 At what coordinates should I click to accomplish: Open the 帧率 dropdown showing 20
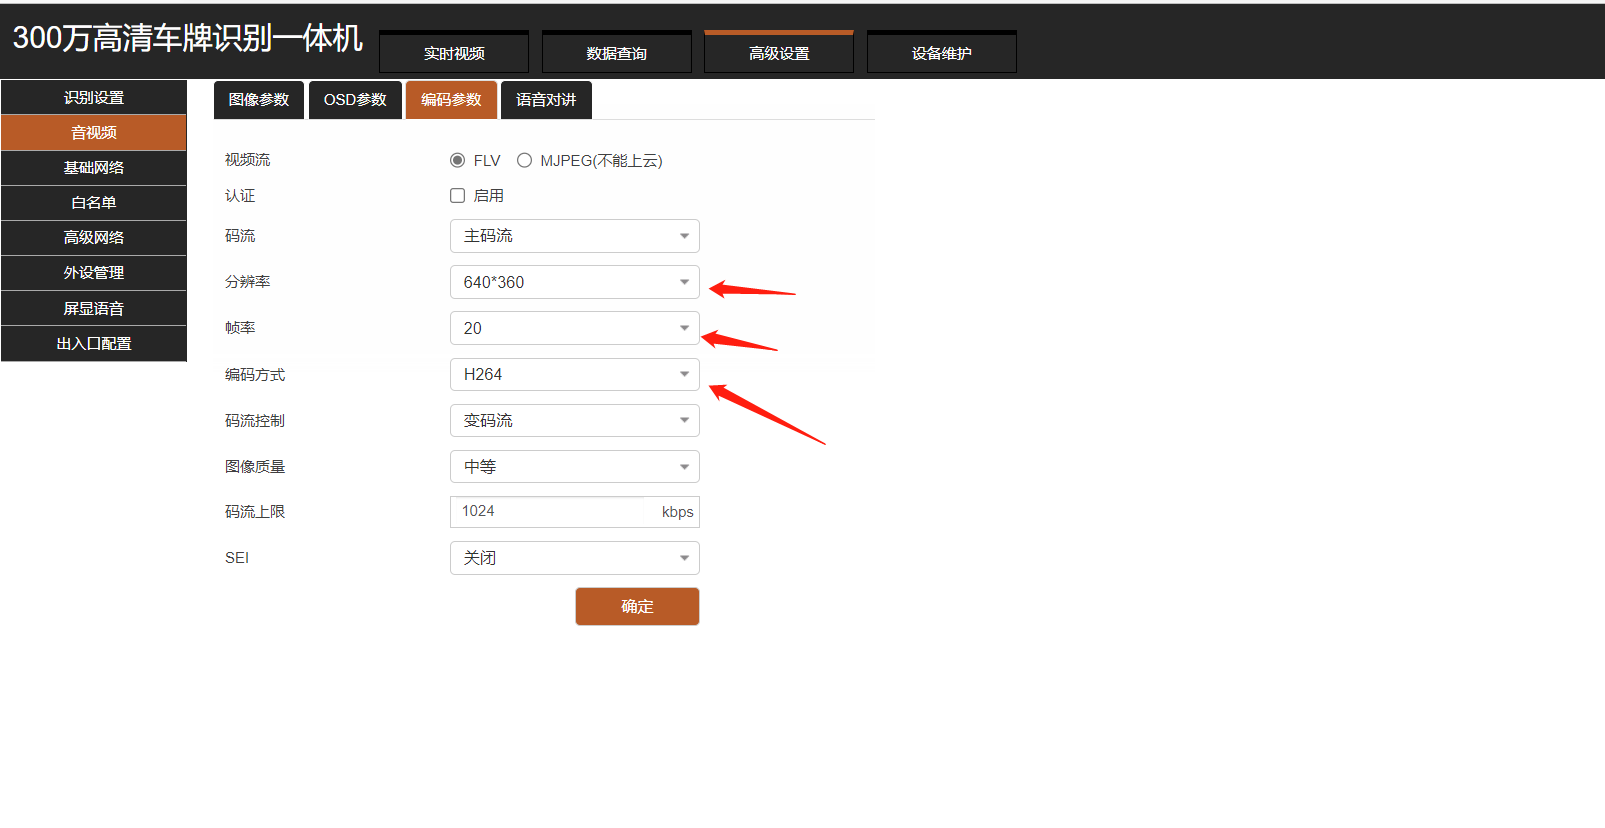[575, 328]
